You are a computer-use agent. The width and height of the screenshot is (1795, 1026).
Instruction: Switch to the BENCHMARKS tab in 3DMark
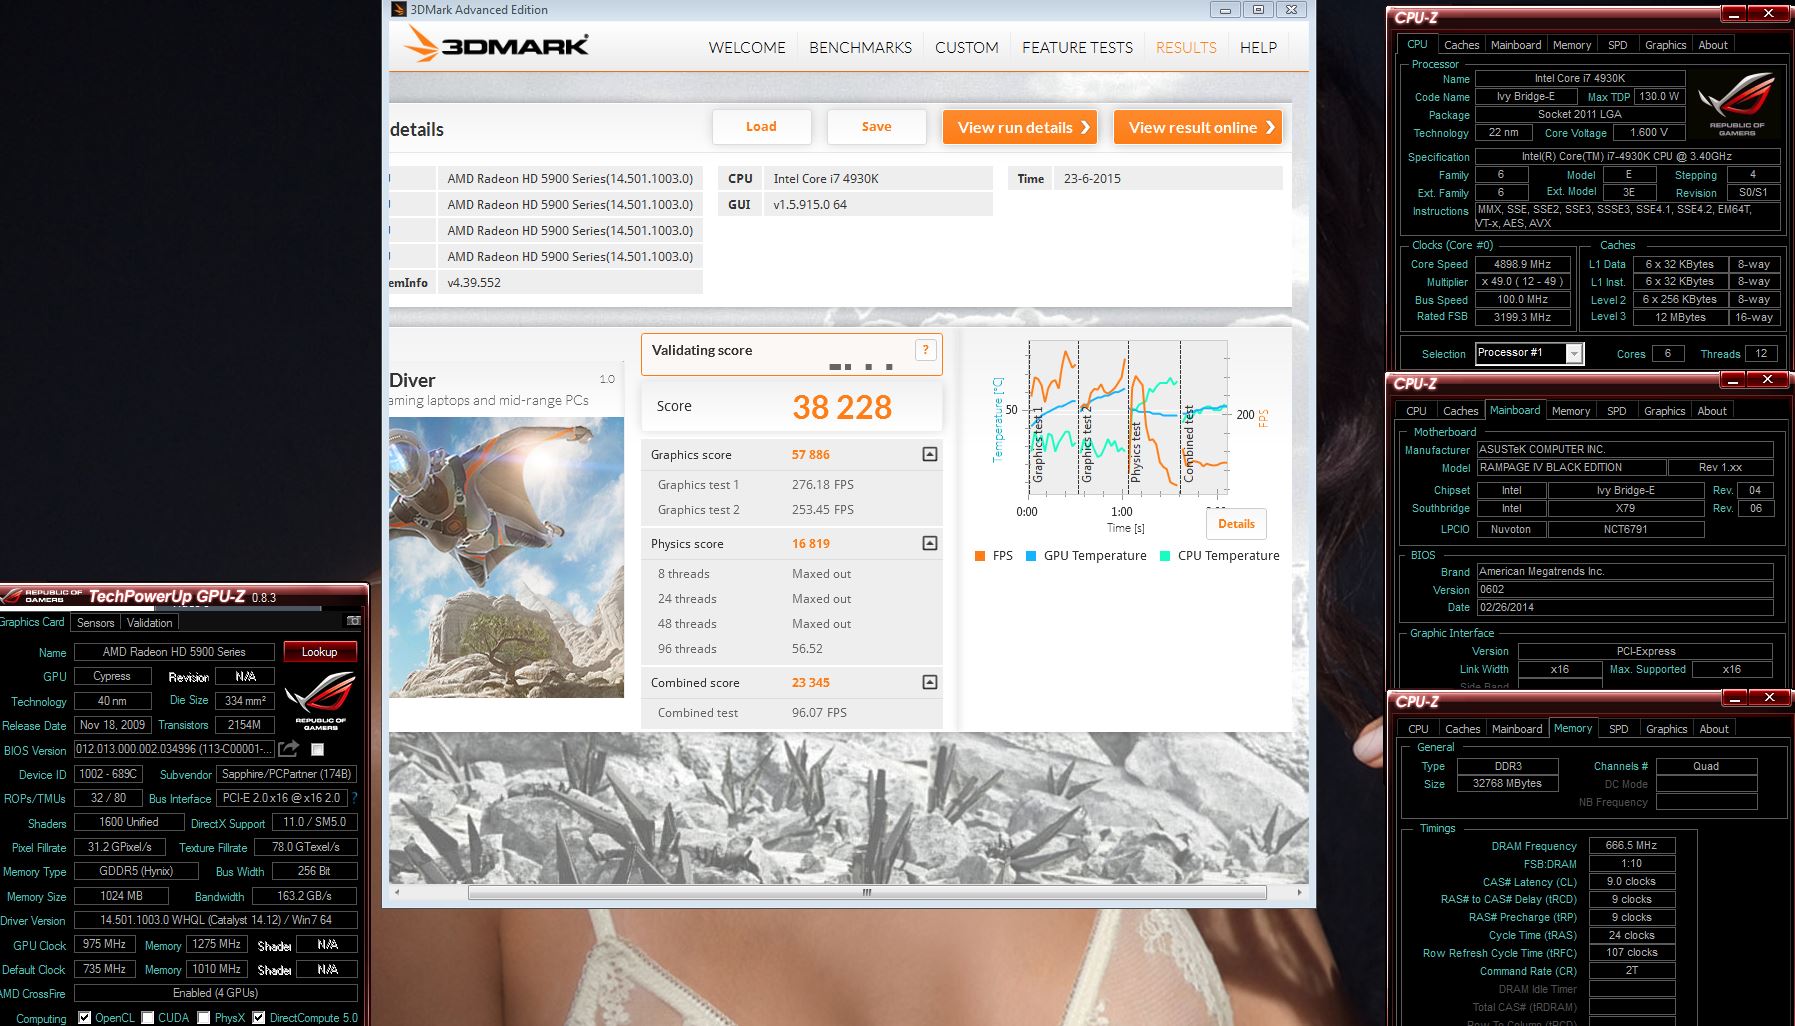coord(860,47)
